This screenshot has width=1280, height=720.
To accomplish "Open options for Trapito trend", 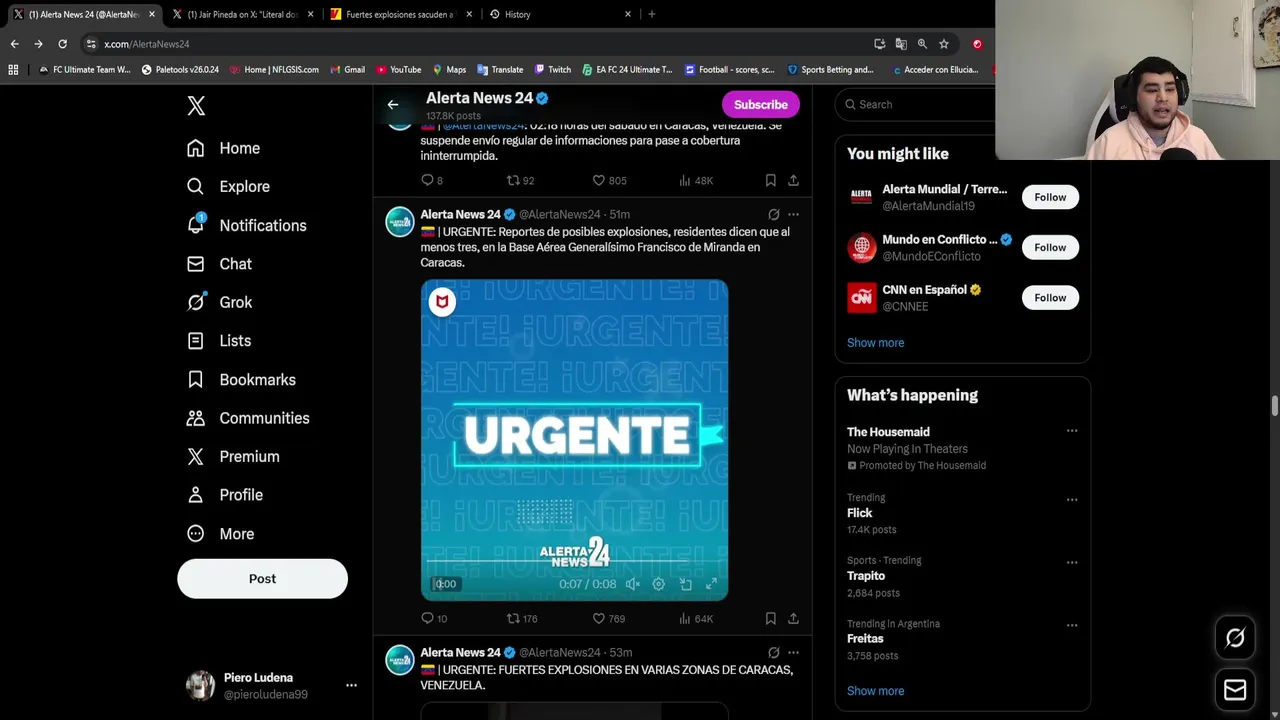I will [x=1072, y=562].
